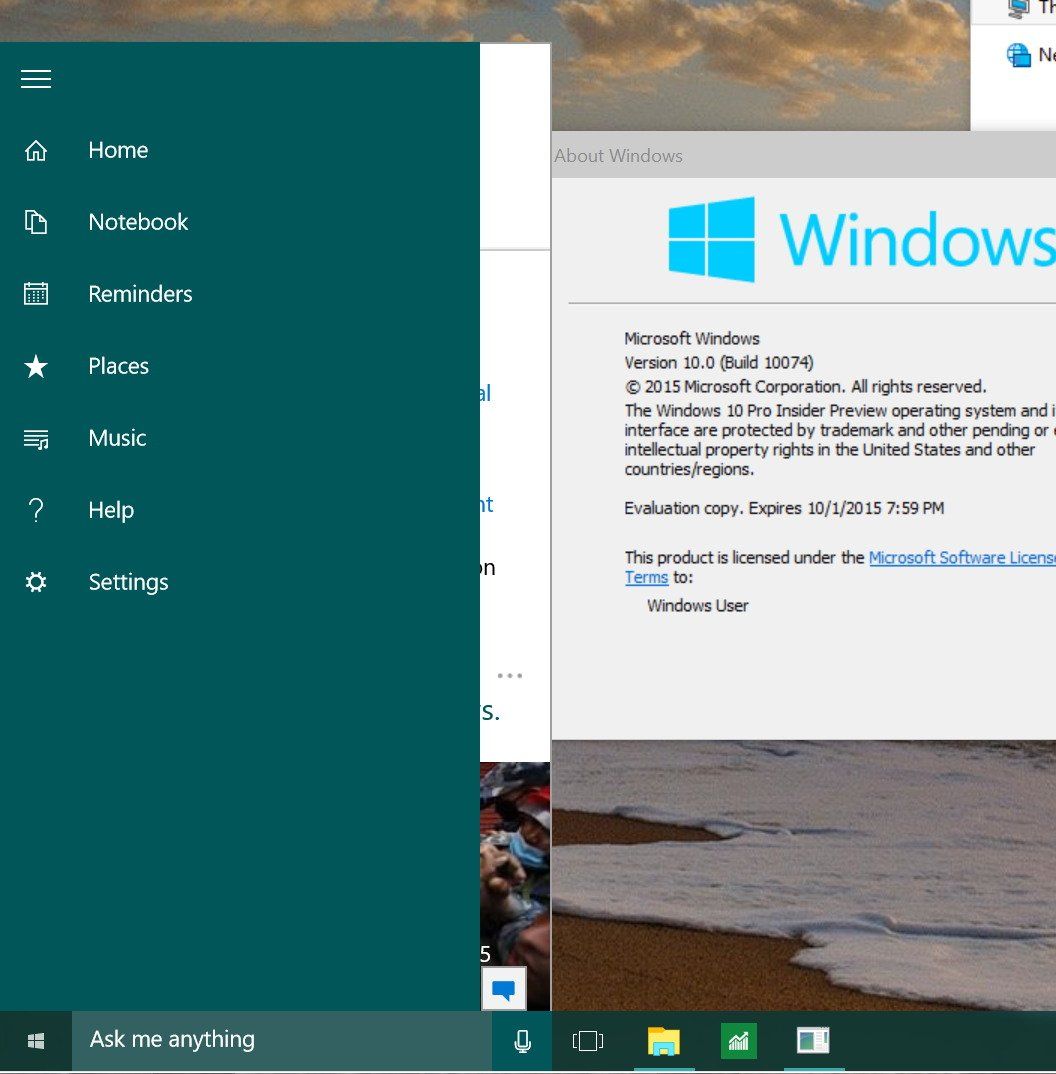This screenshot has width=1056, height=1074.
Task: Select Notebook from the Cortana menu
Action: tap(138, 222)
